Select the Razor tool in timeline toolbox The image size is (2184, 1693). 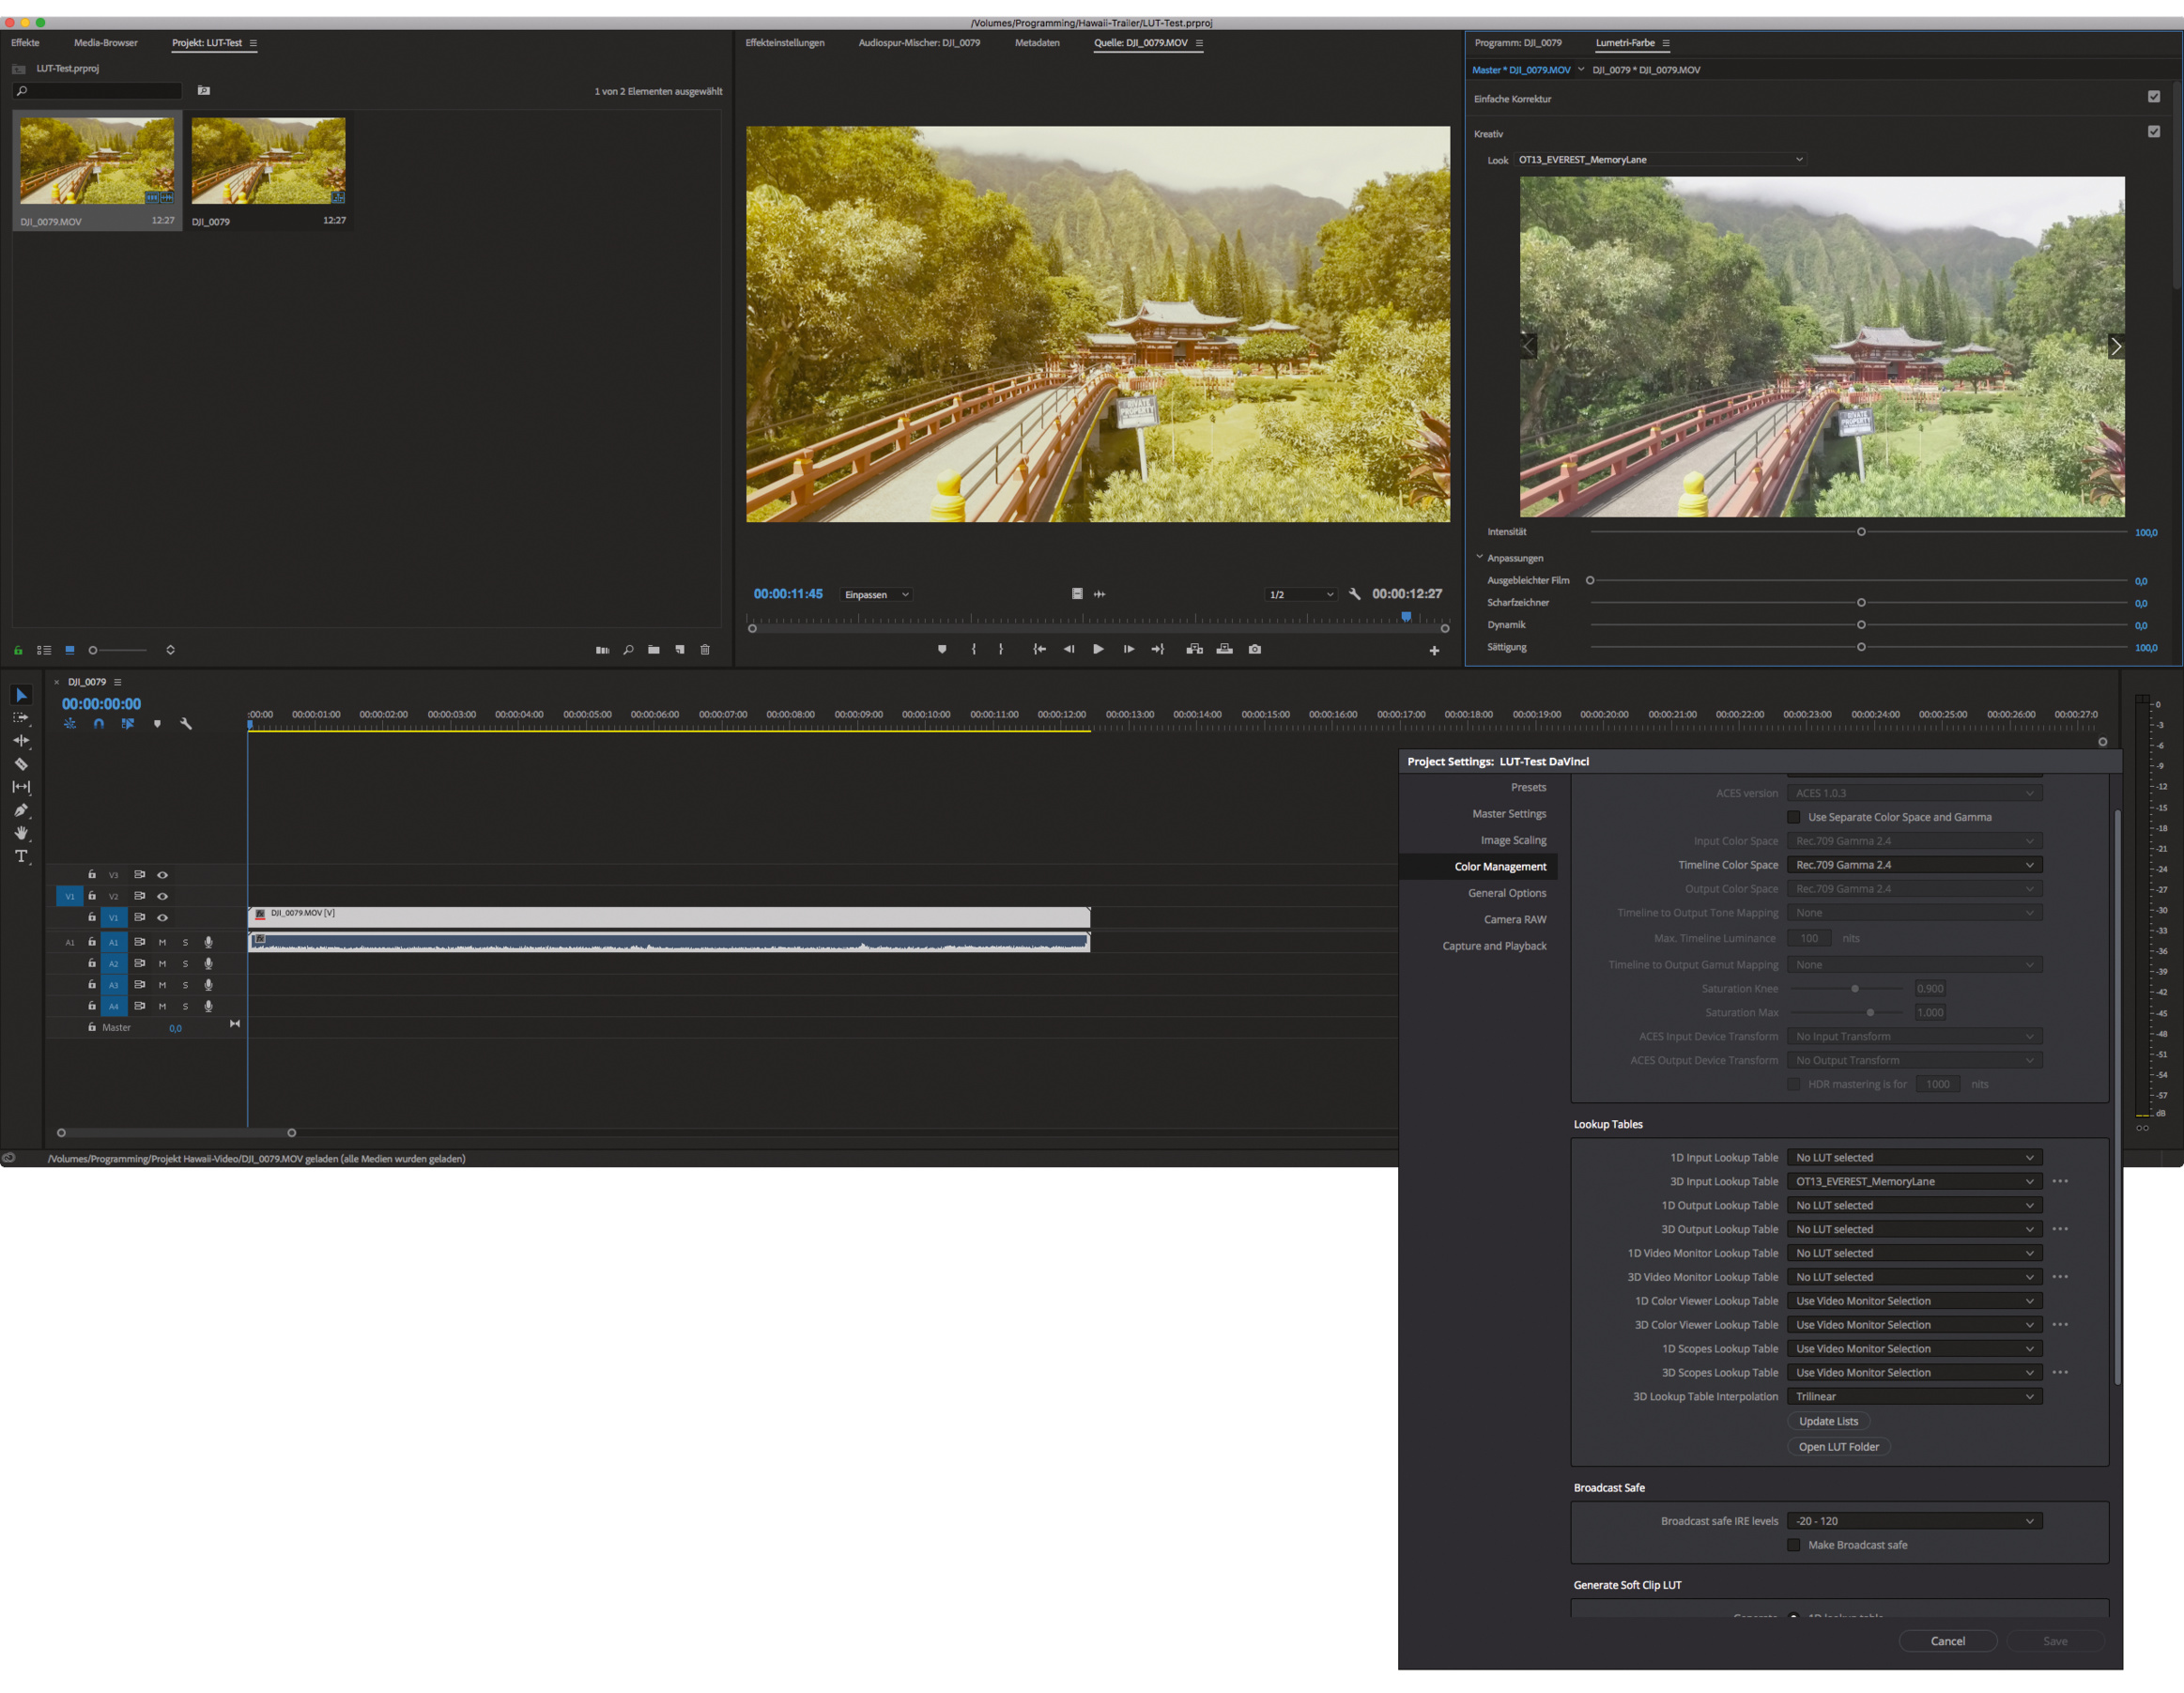tap(21, 764)
